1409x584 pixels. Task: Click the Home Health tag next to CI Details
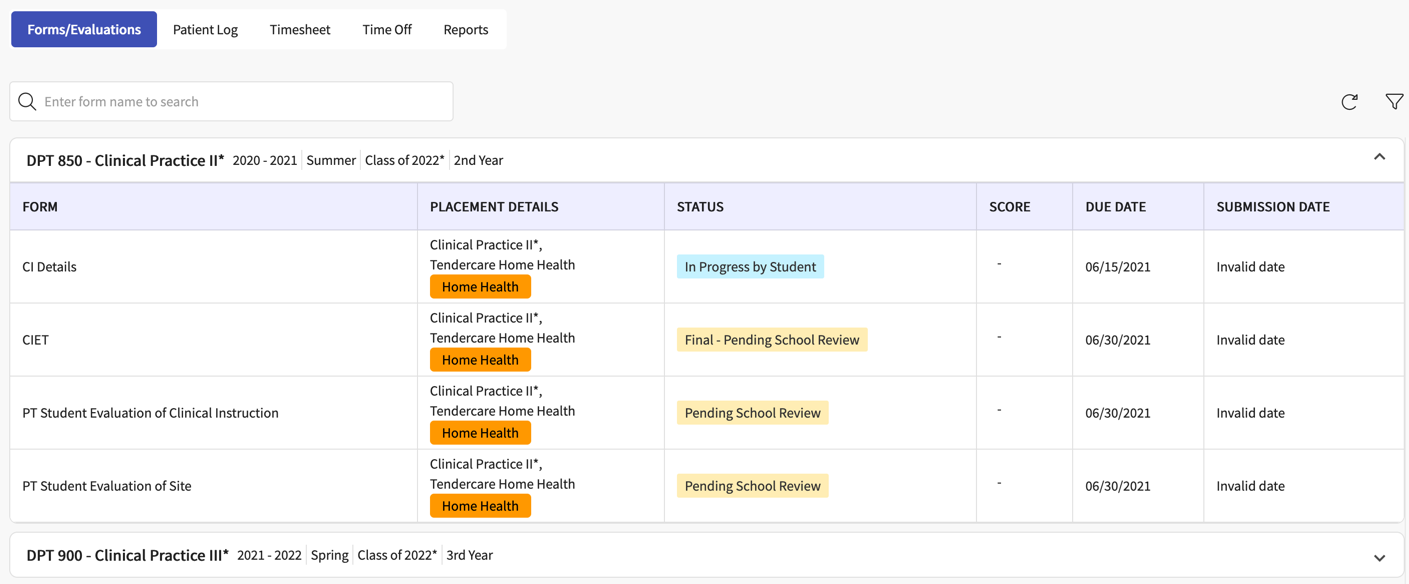tap(480, 286)
